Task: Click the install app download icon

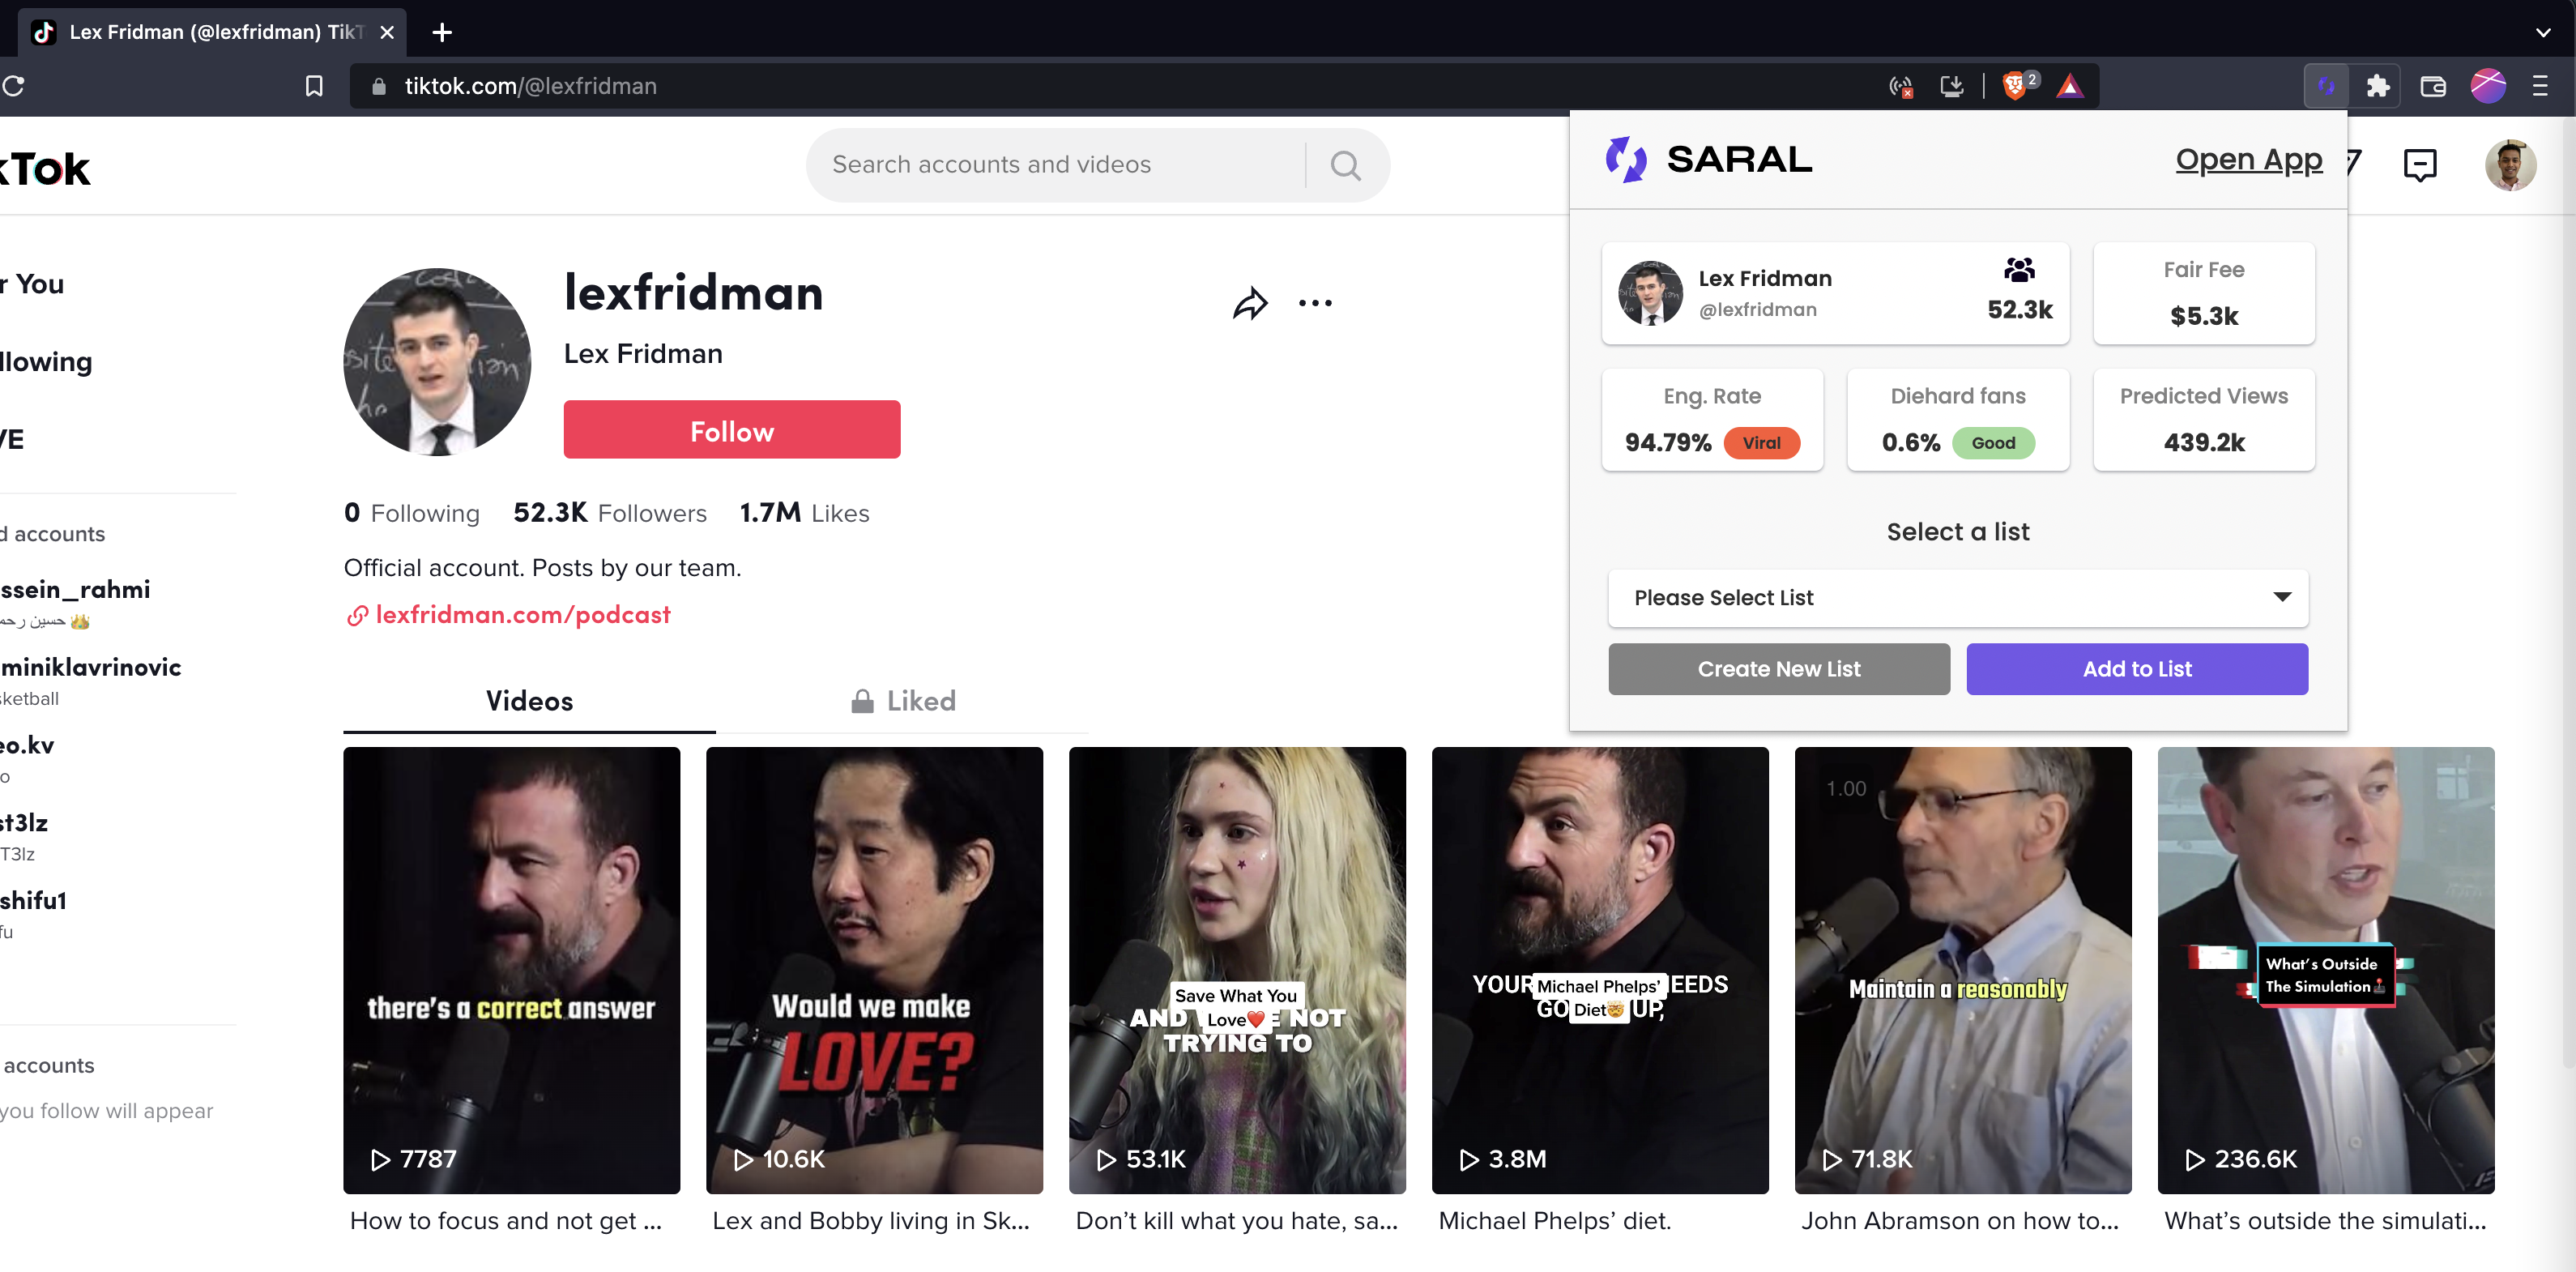Action: pos(1951,86)
